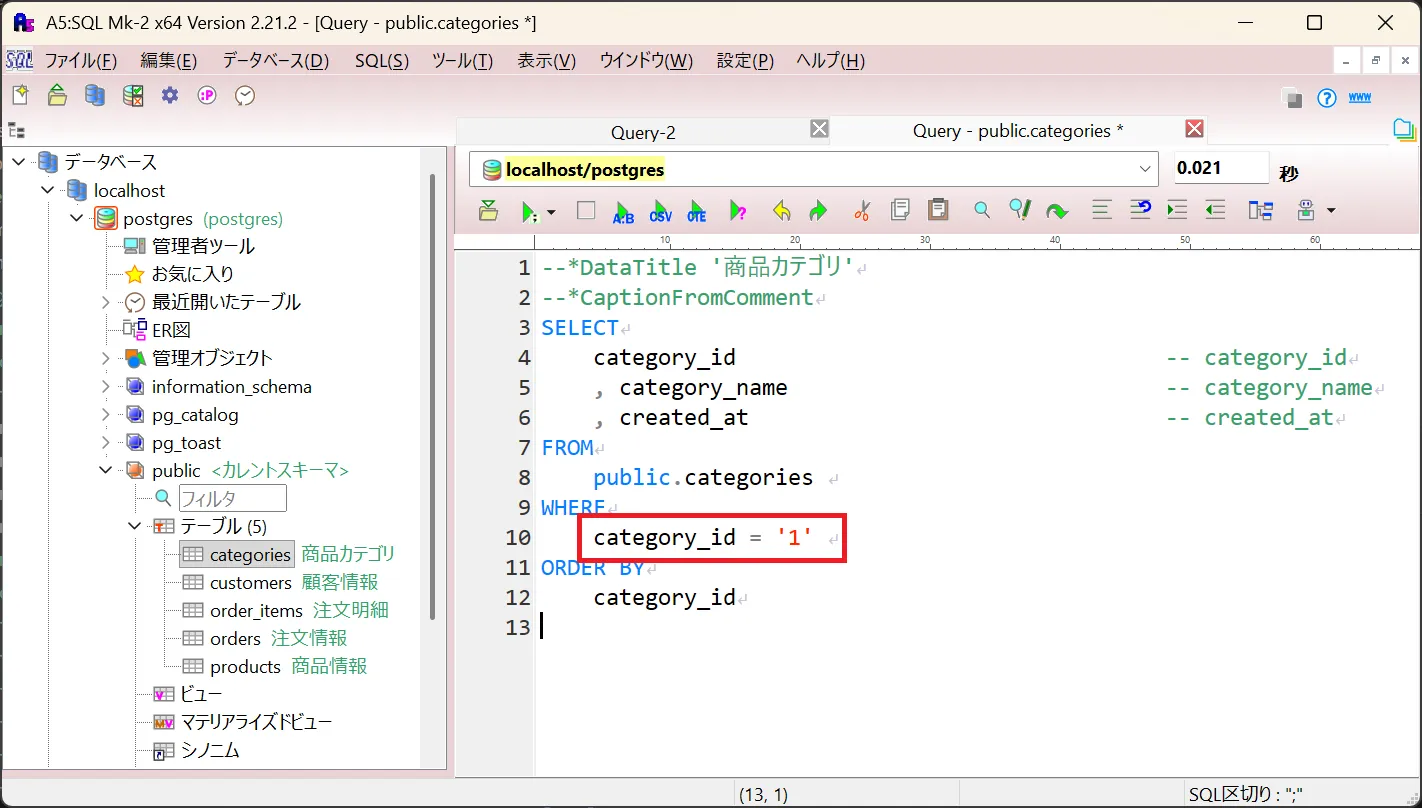This screenshot has height=808, width=1422.
Task: Click the database check/cross toolbar icon
Action: [132, 95]
